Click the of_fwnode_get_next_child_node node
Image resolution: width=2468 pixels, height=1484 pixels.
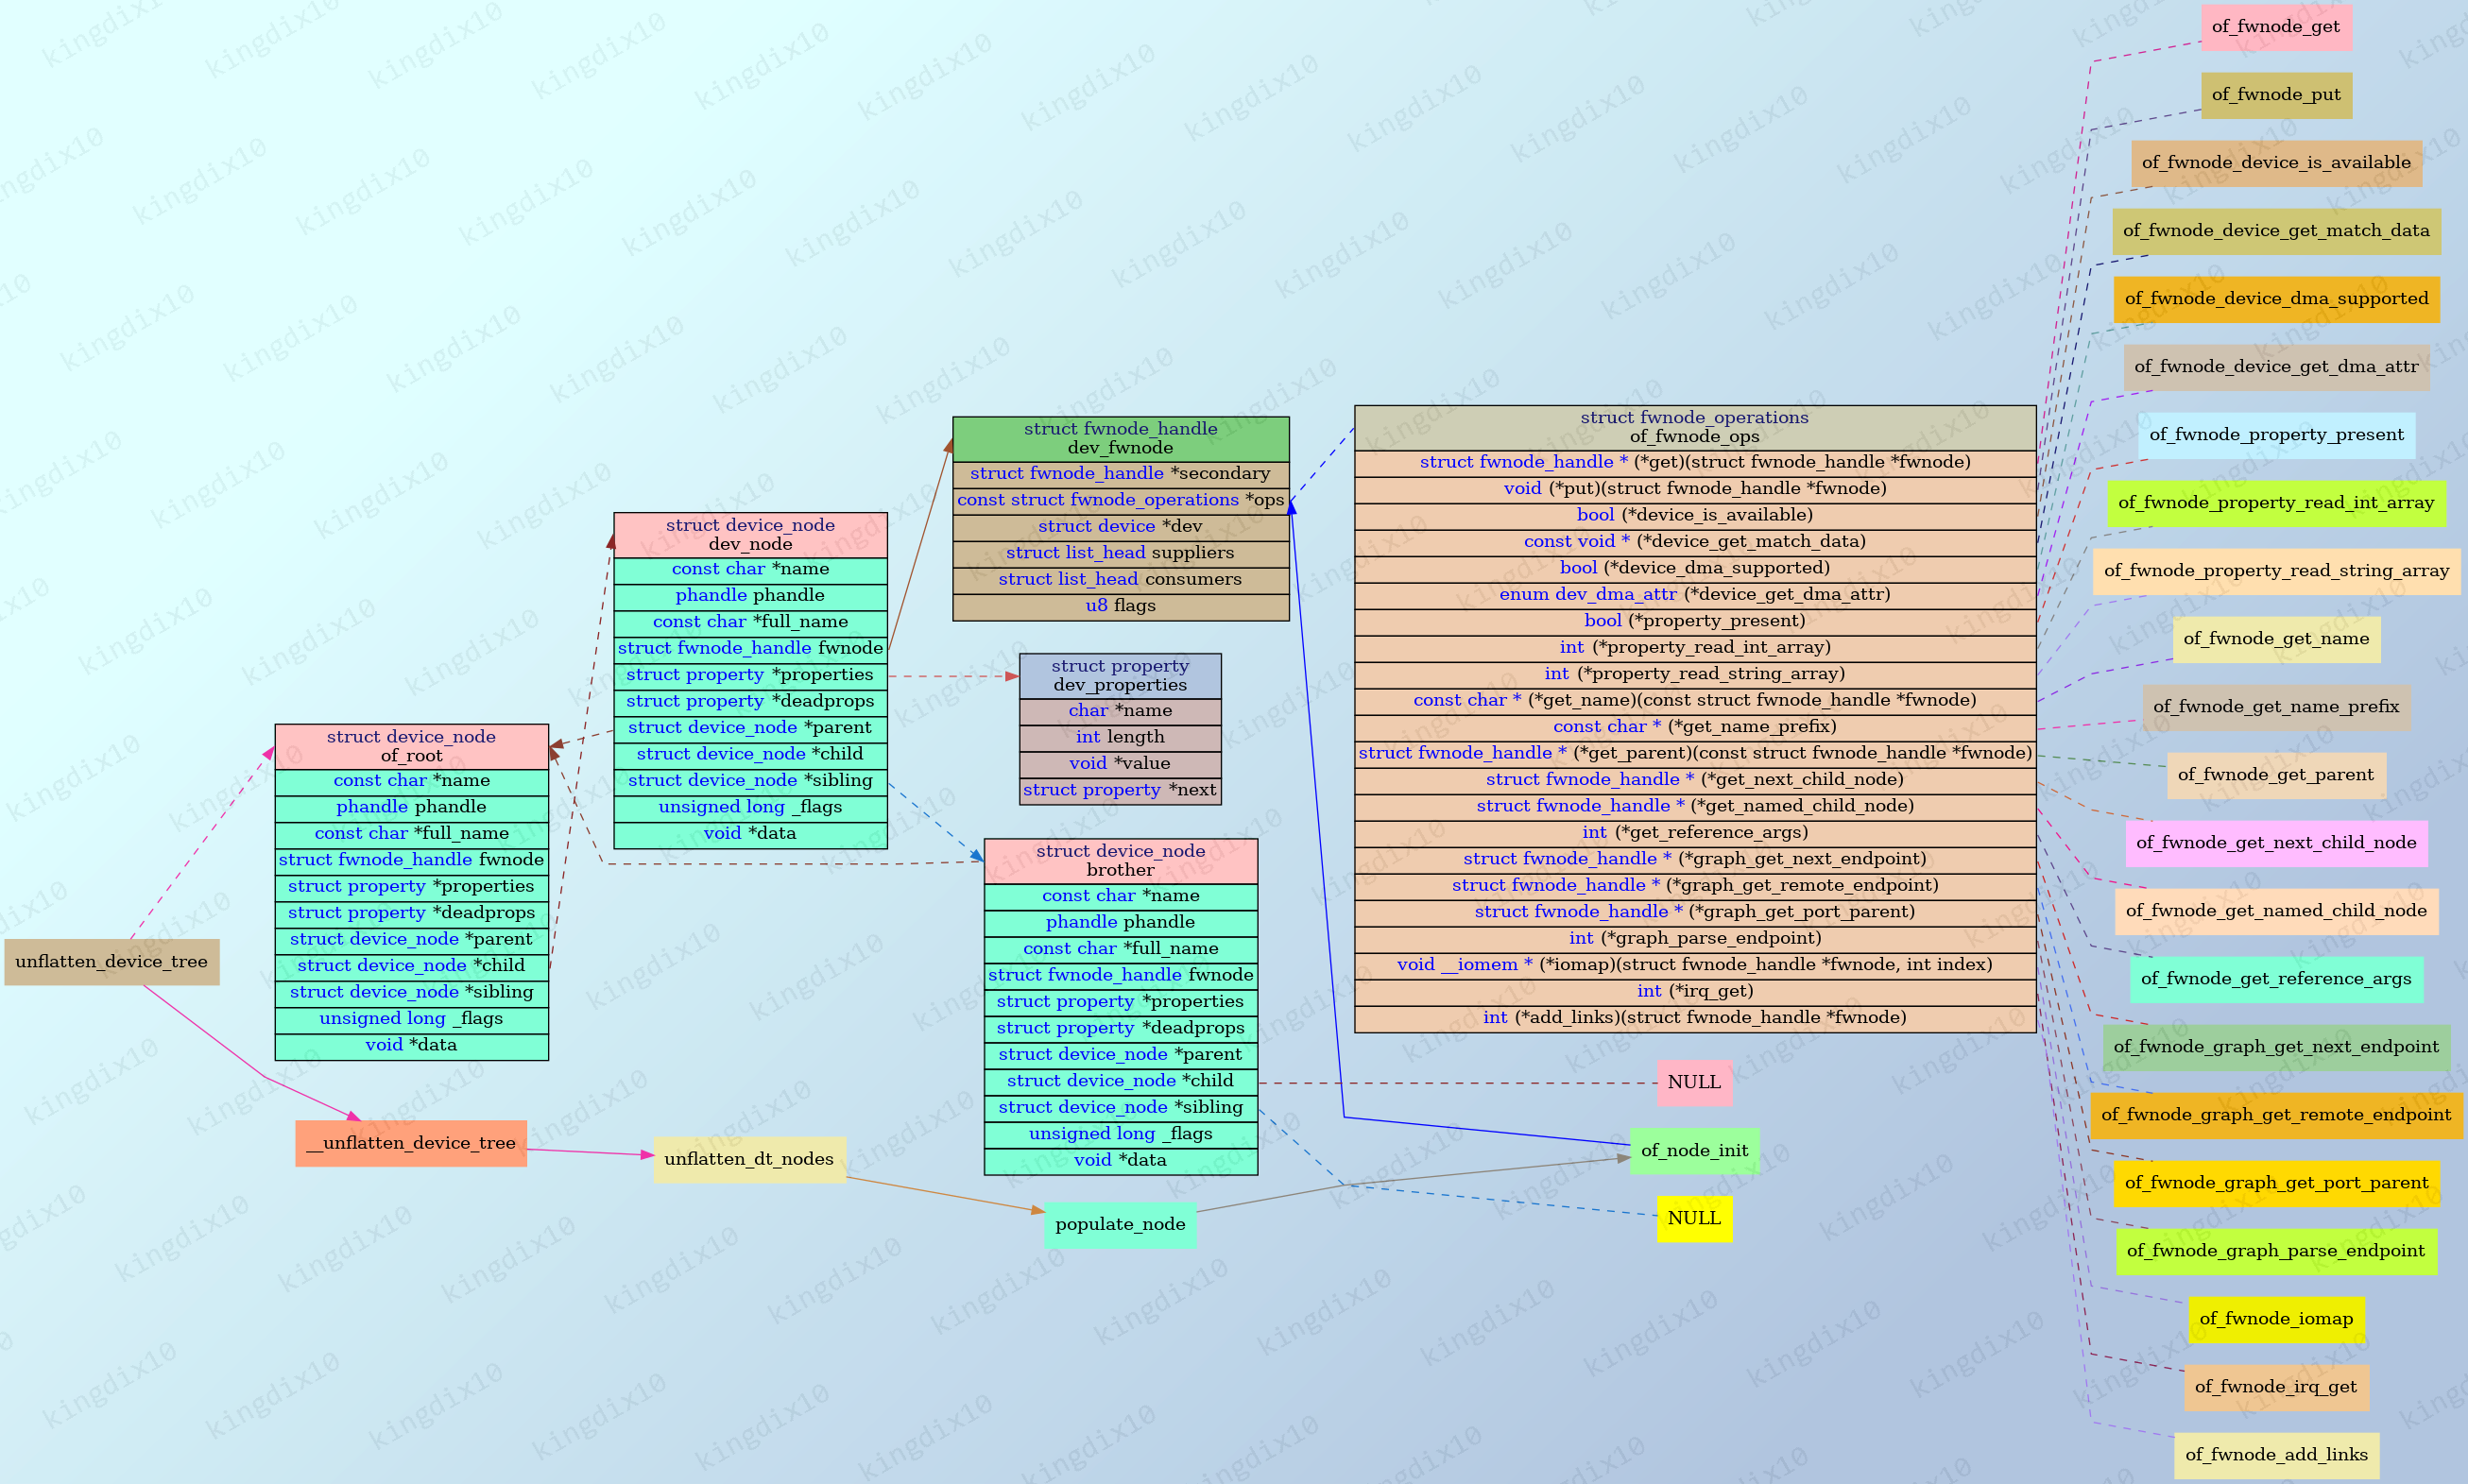click(x=2276, y=843)
